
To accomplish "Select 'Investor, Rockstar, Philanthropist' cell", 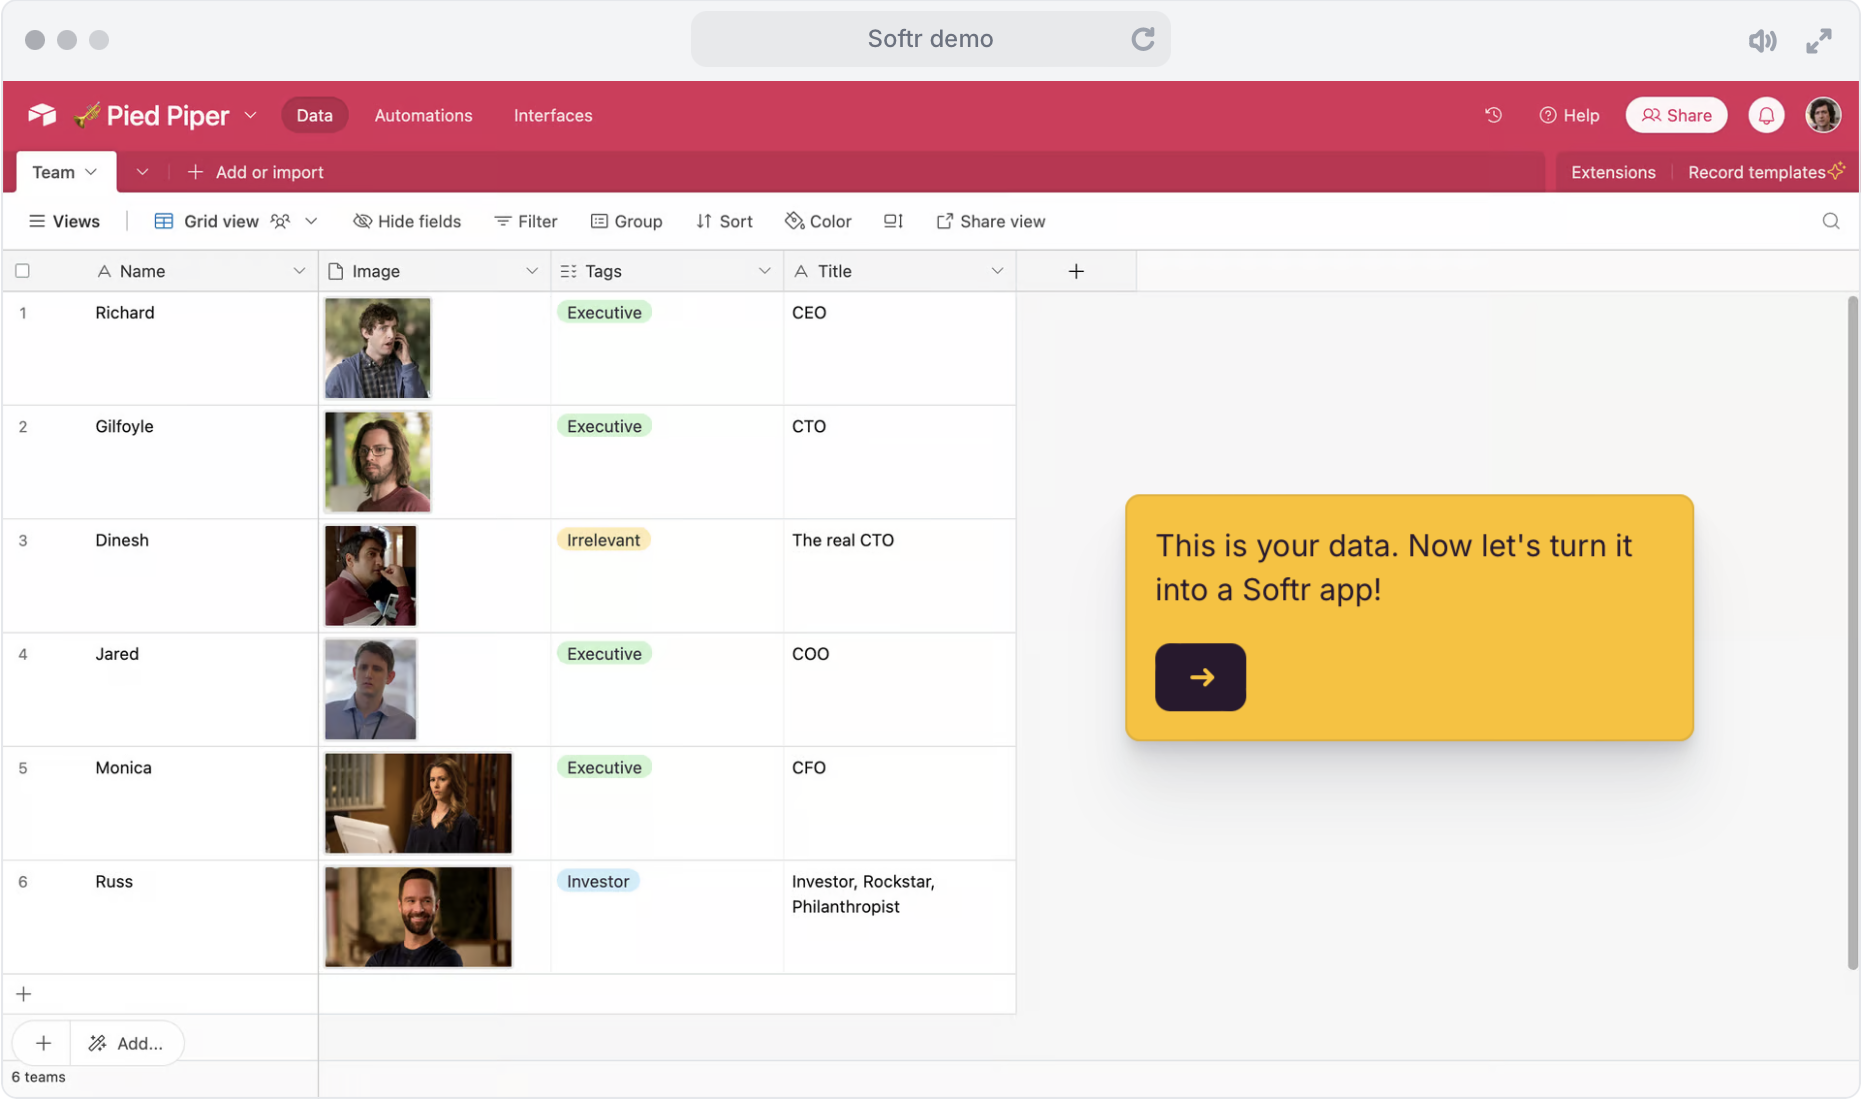I will [899, 917].
